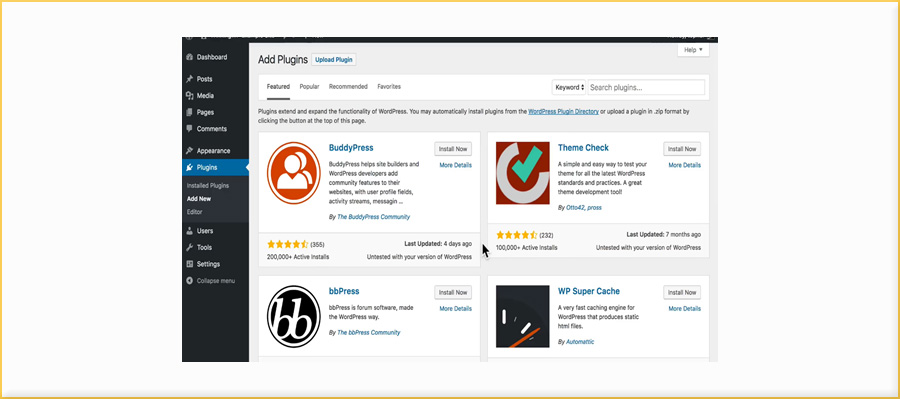Open Editor in Plugins submenu

pyautogui.click(x=195, y=212)
